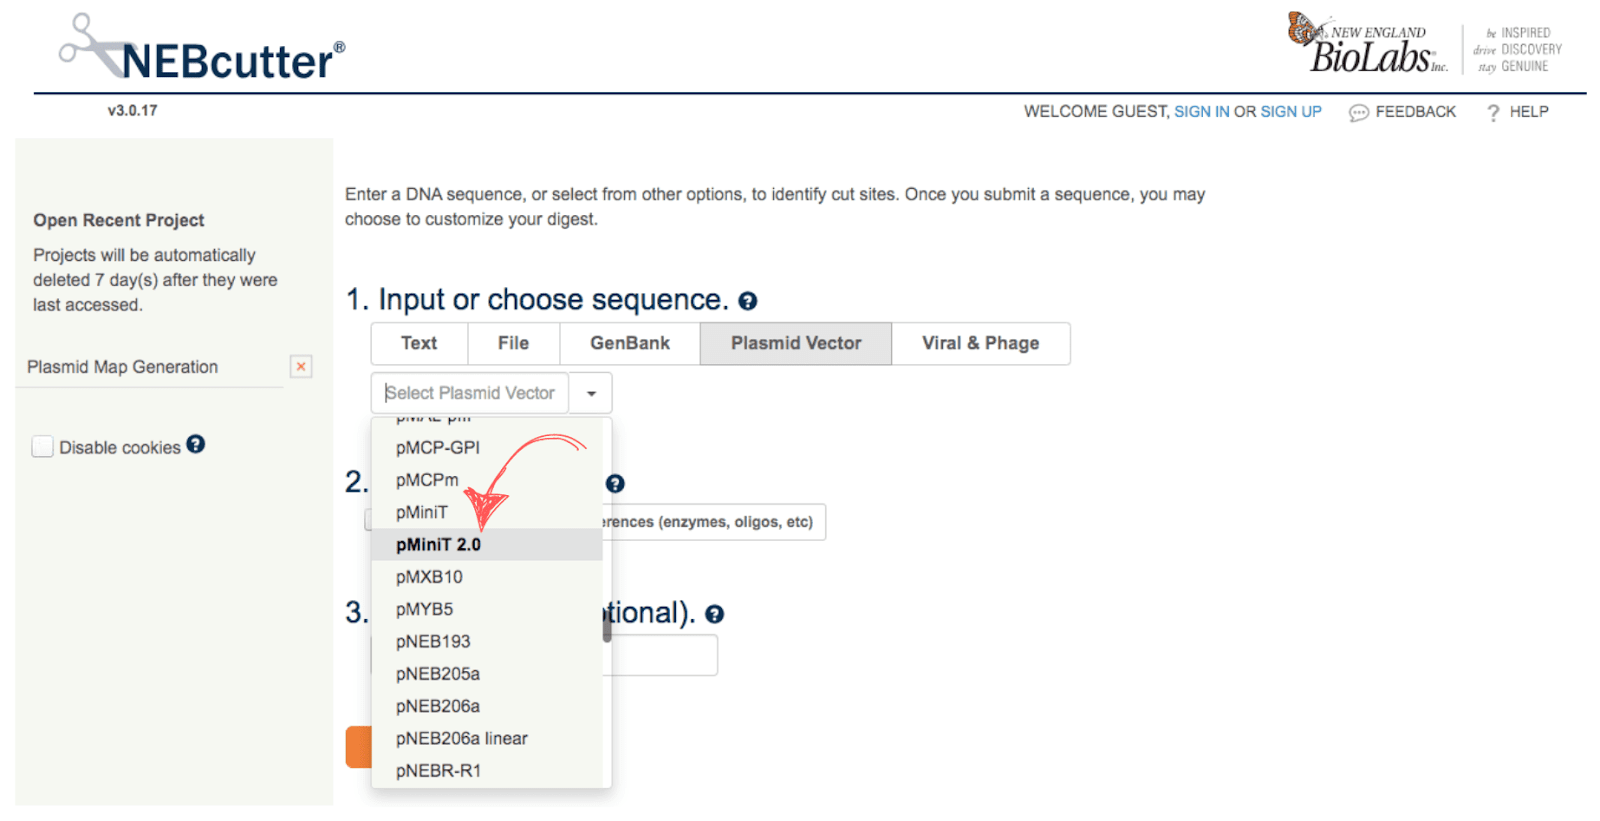Switch to the Viral & Phage tab

click(x=980, y=343)
